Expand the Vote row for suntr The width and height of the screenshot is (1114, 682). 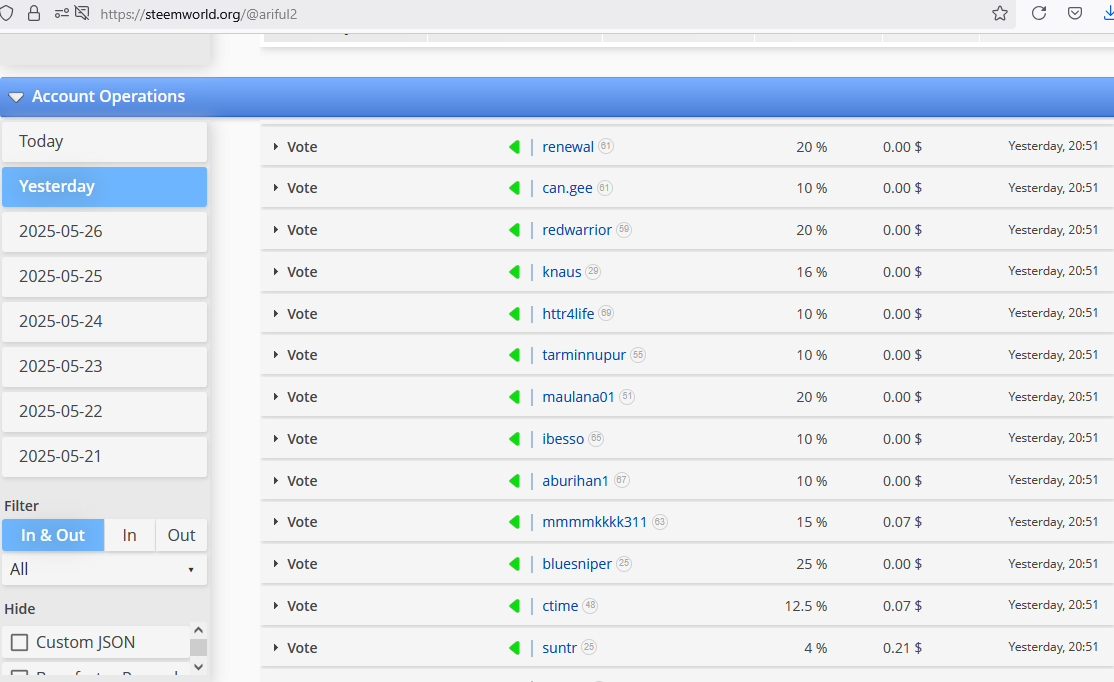277,647
